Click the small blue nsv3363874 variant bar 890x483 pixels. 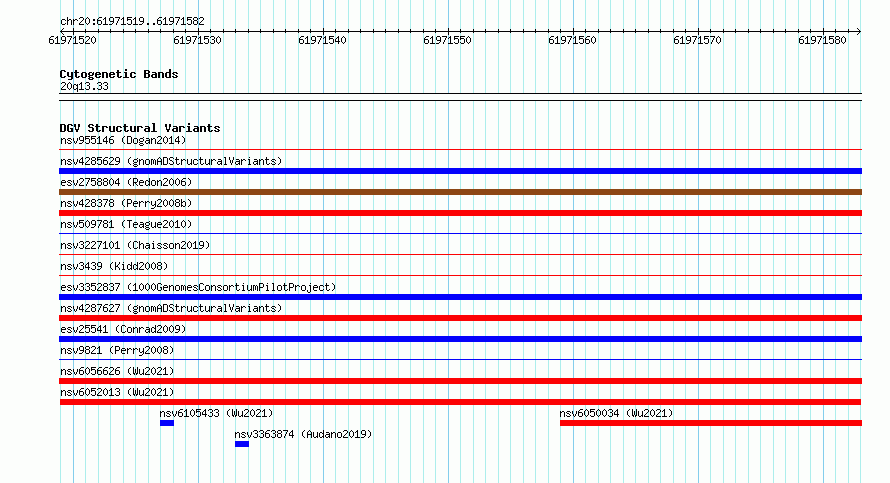pyautogui.click(x=242, y=444)
